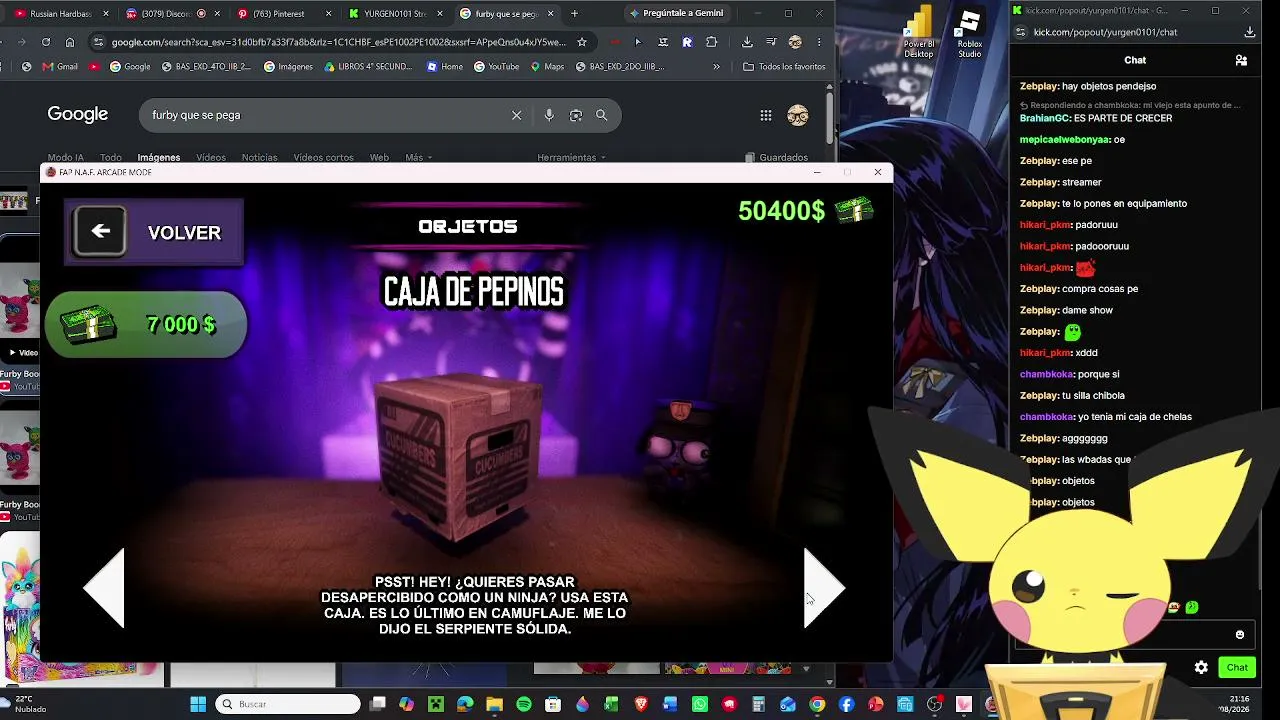This screenshot has height=720, width=1280.
Task: Submit the search with the magnifier icon
Action: point(602,115)
